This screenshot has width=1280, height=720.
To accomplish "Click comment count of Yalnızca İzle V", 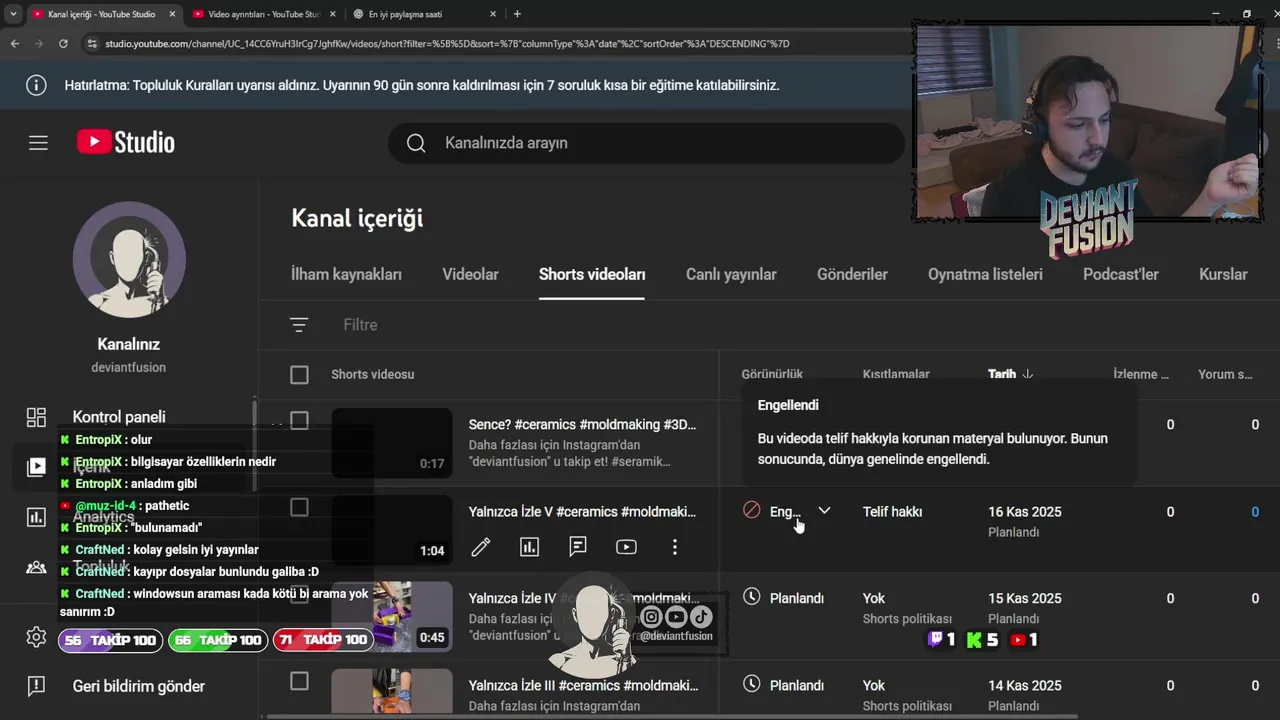I will click(1255, 511).
